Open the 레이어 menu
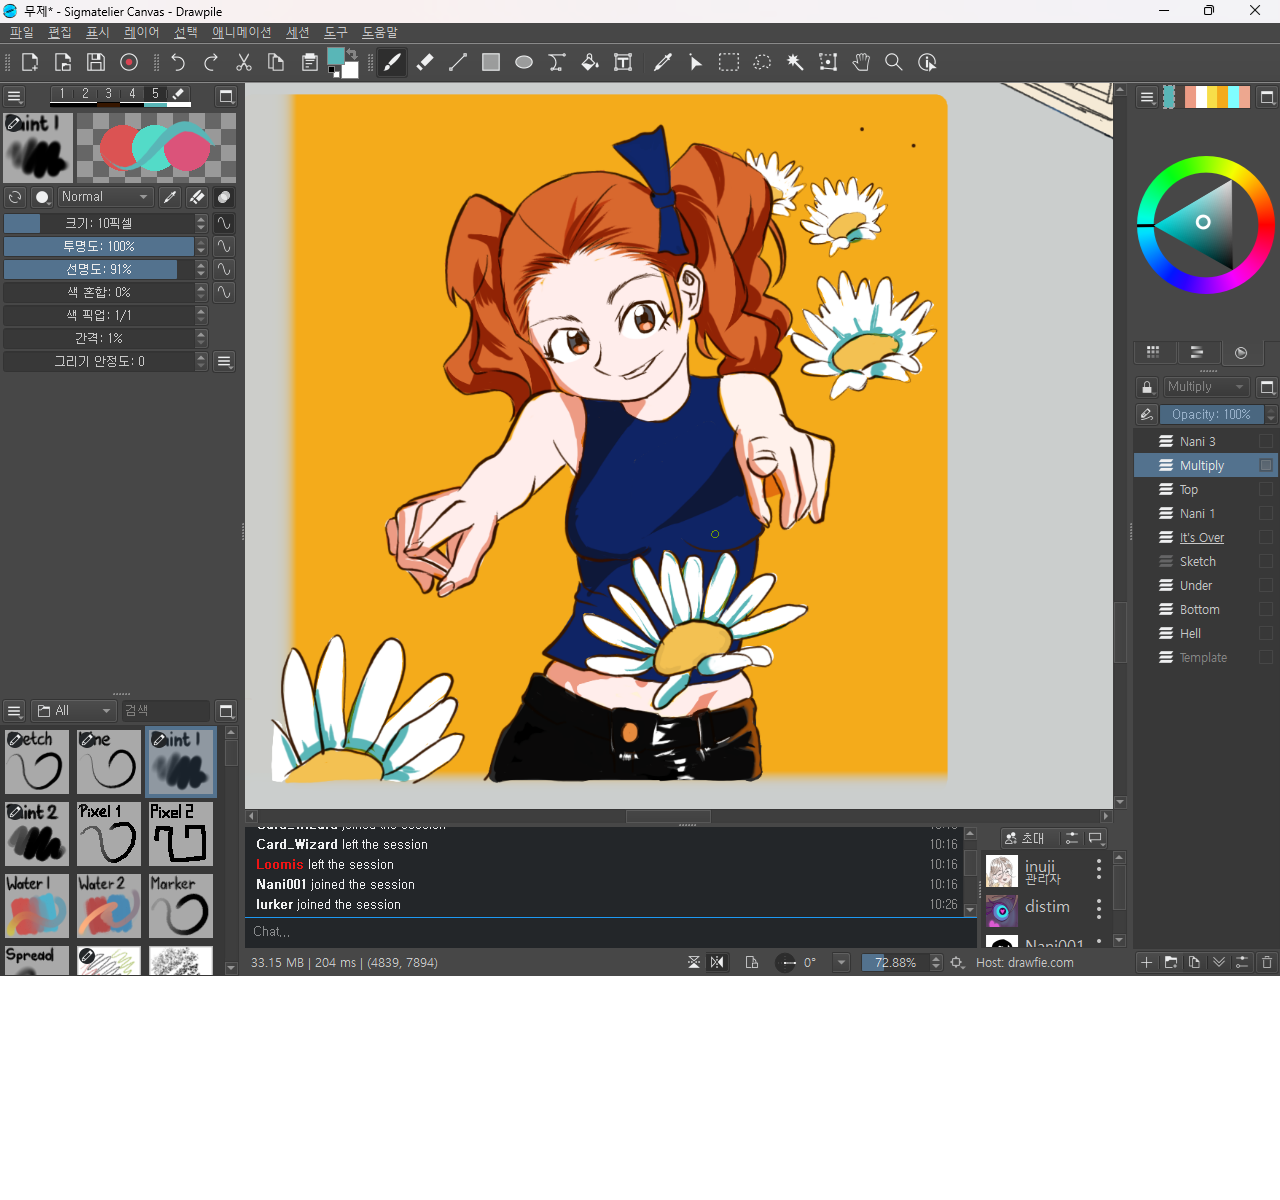Viewport: 1280px width, 1200px height. click(141, 33)
